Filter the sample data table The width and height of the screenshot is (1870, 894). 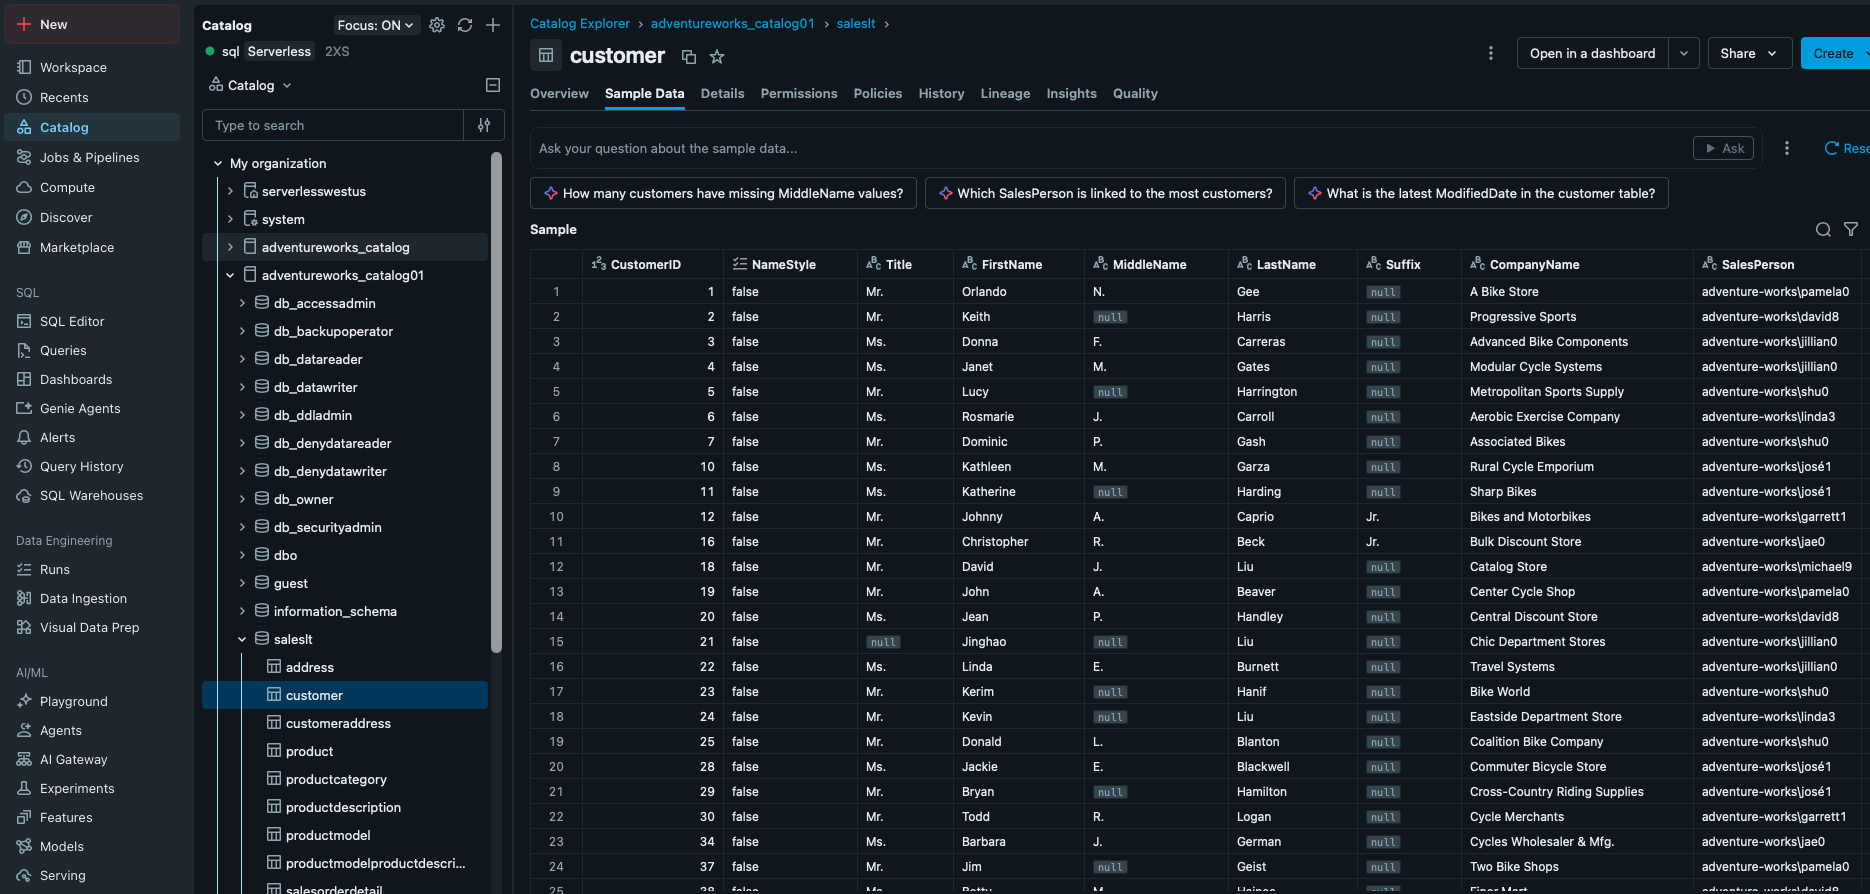pyautogui.click(x=1851, y=229)
